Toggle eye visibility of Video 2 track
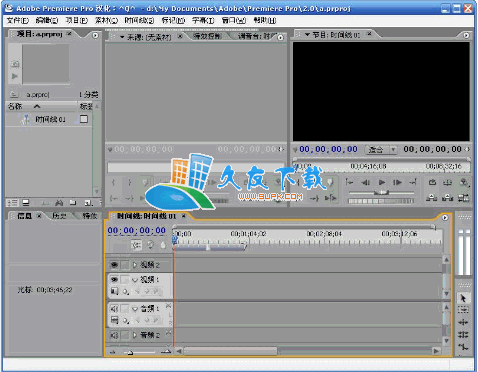The width and height of the screenshot is (478, 372). pyautogui.click(x=114, y=265)
